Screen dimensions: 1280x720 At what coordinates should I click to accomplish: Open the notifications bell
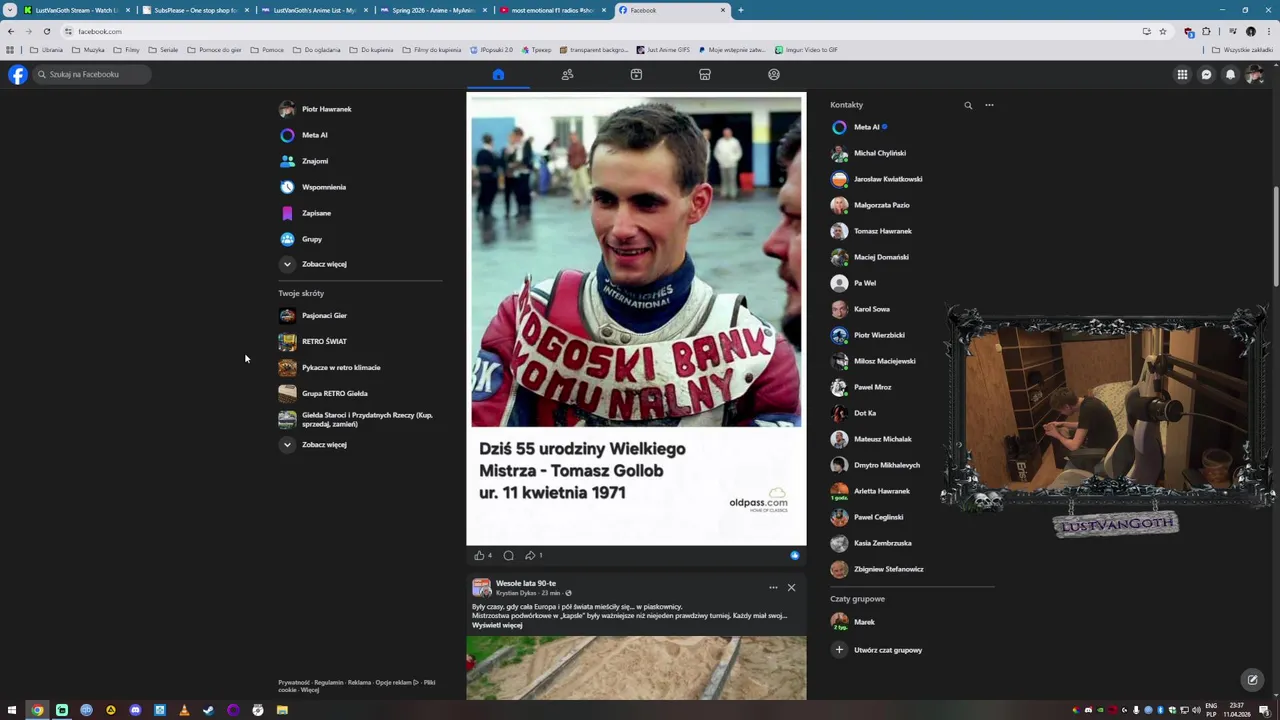click(1230, 74)
